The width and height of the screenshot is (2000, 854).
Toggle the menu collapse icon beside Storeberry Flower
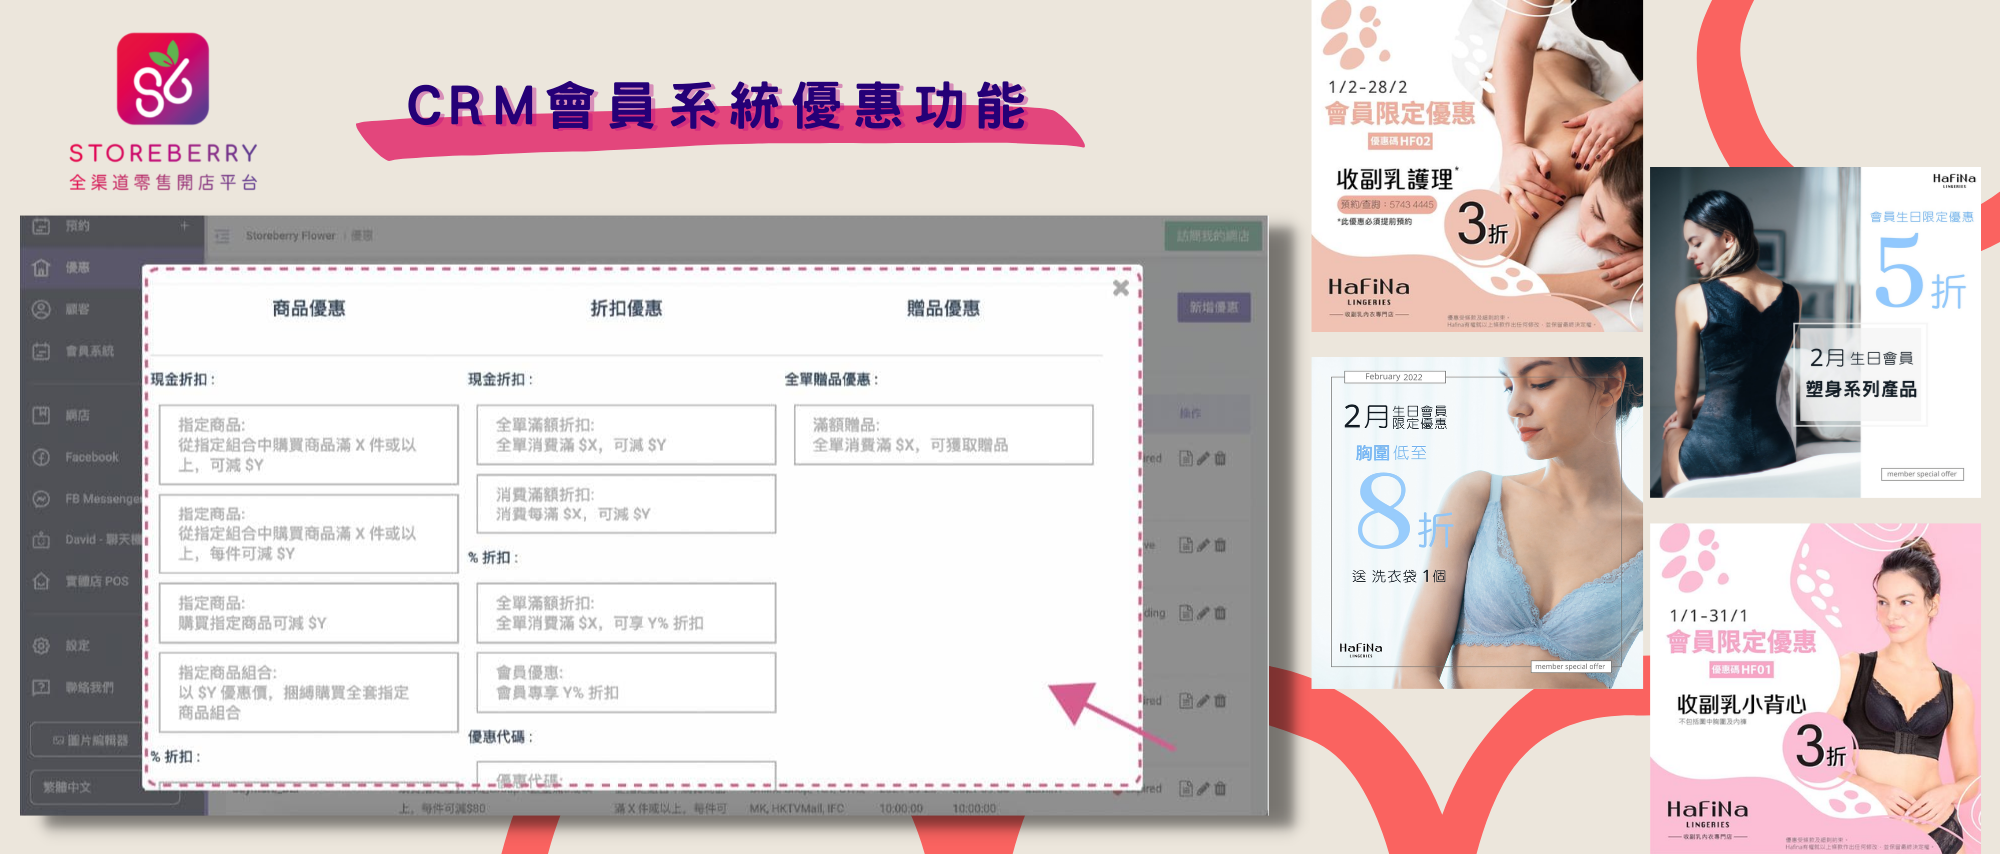[x=221, y=236]
